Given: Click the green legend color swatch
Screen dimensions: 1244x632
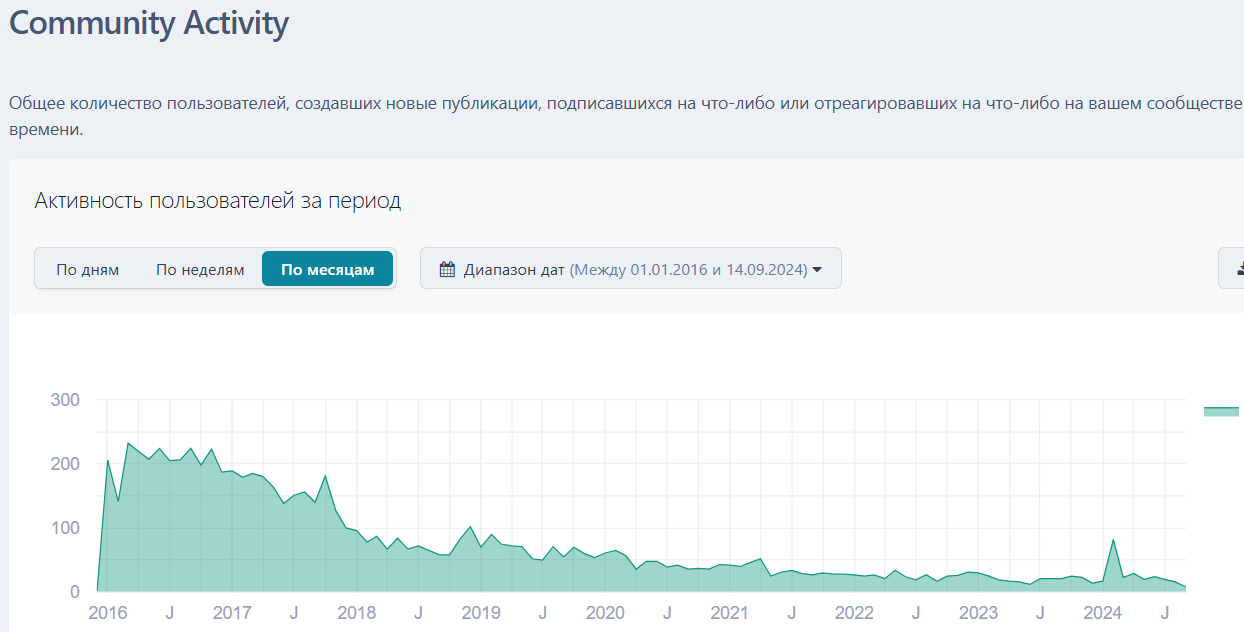Looking at the screenshot, I should coord(1221,411).
